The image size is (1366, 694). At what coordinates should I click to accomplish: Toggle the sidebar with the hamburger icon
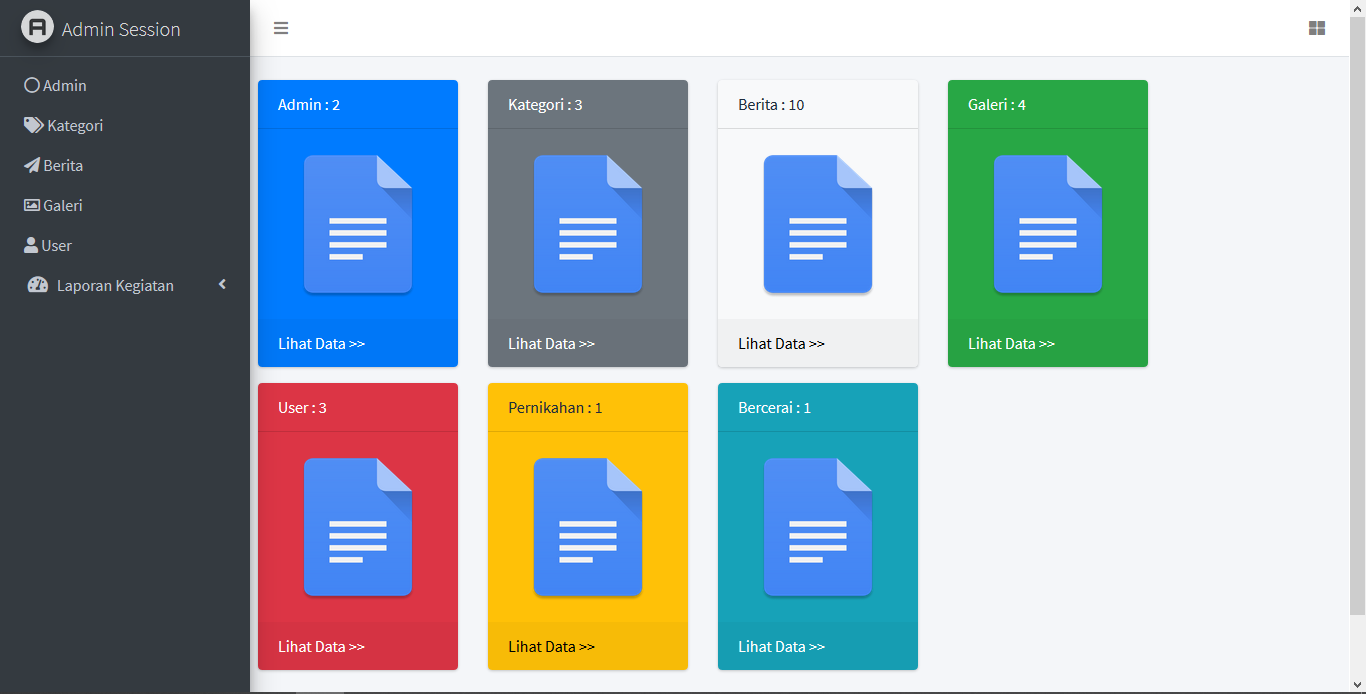coord(281,28)
